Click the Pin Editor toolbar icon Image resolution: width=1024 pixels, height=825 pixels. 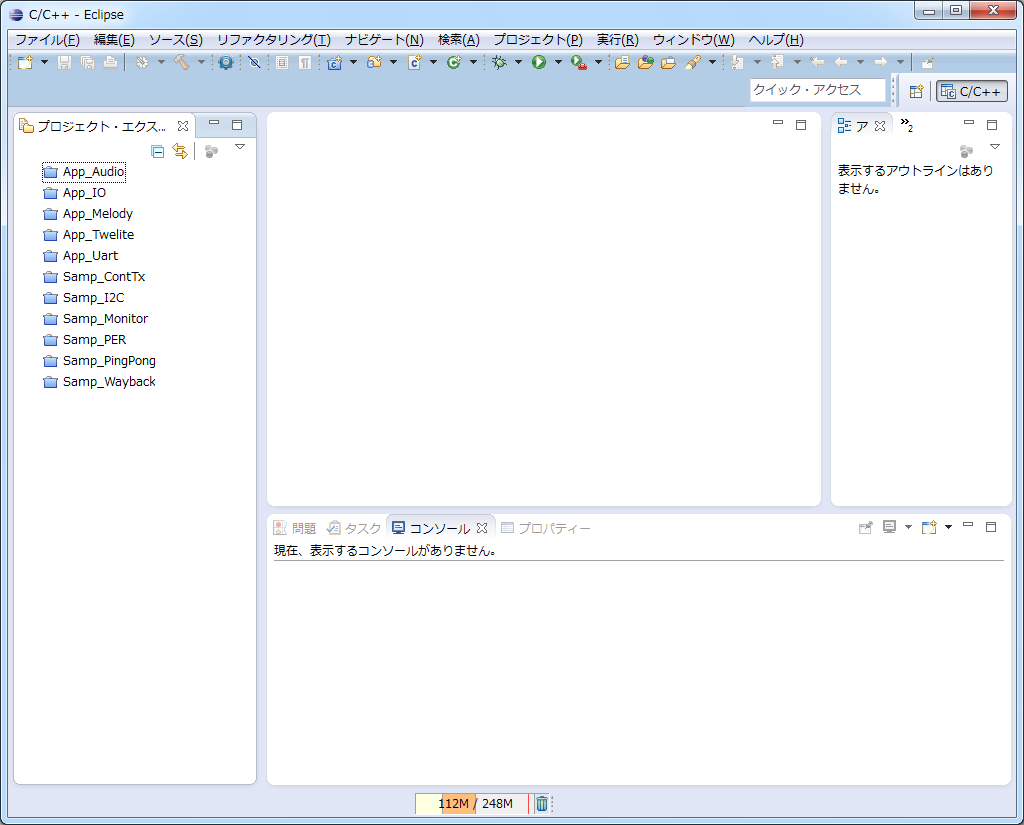[927, 63]
